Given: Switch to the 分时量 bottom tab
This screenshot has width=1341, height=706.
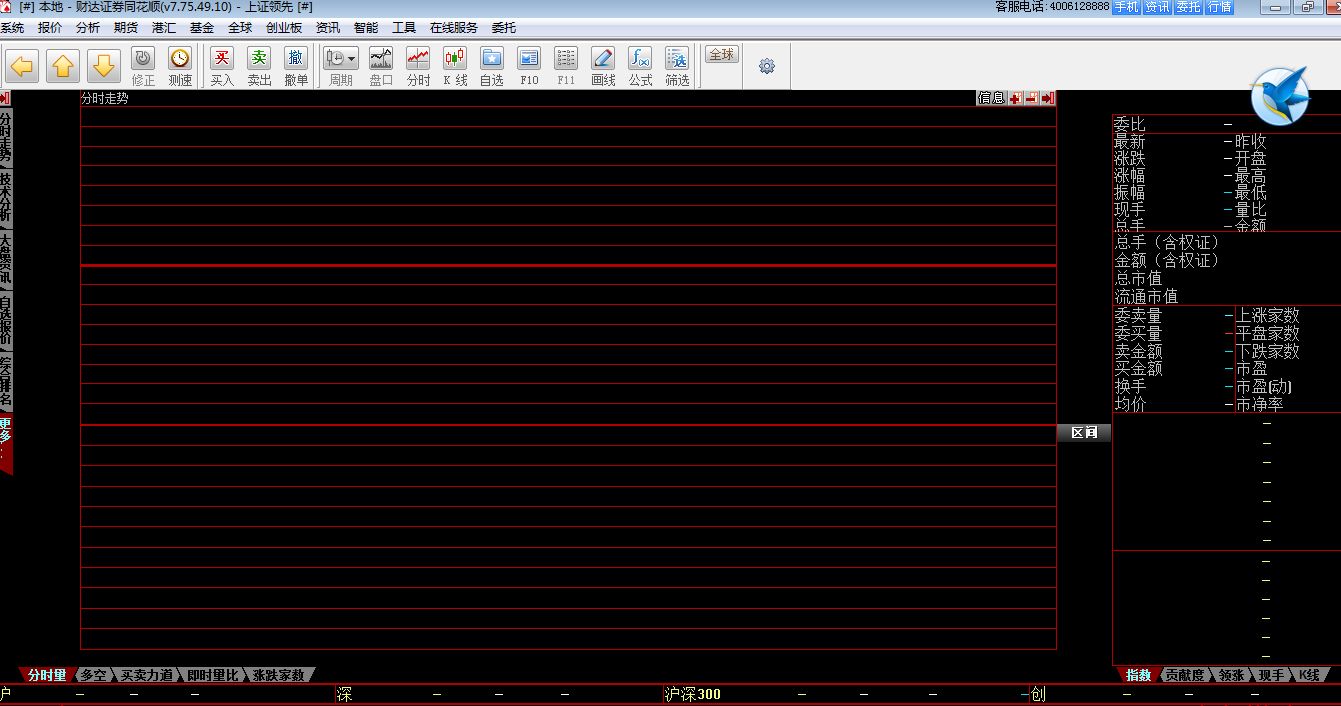Looking at the screenshot, I should point(46,675).
